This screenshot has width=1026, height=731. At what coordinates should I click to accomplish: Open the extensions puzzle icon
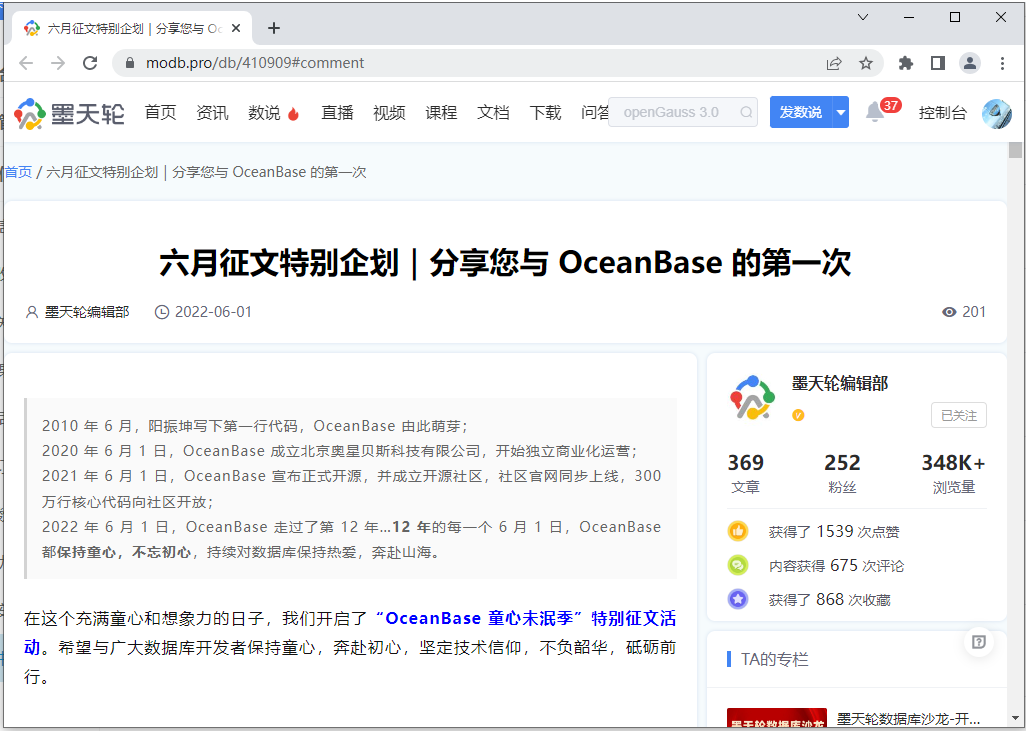point(906,63)
